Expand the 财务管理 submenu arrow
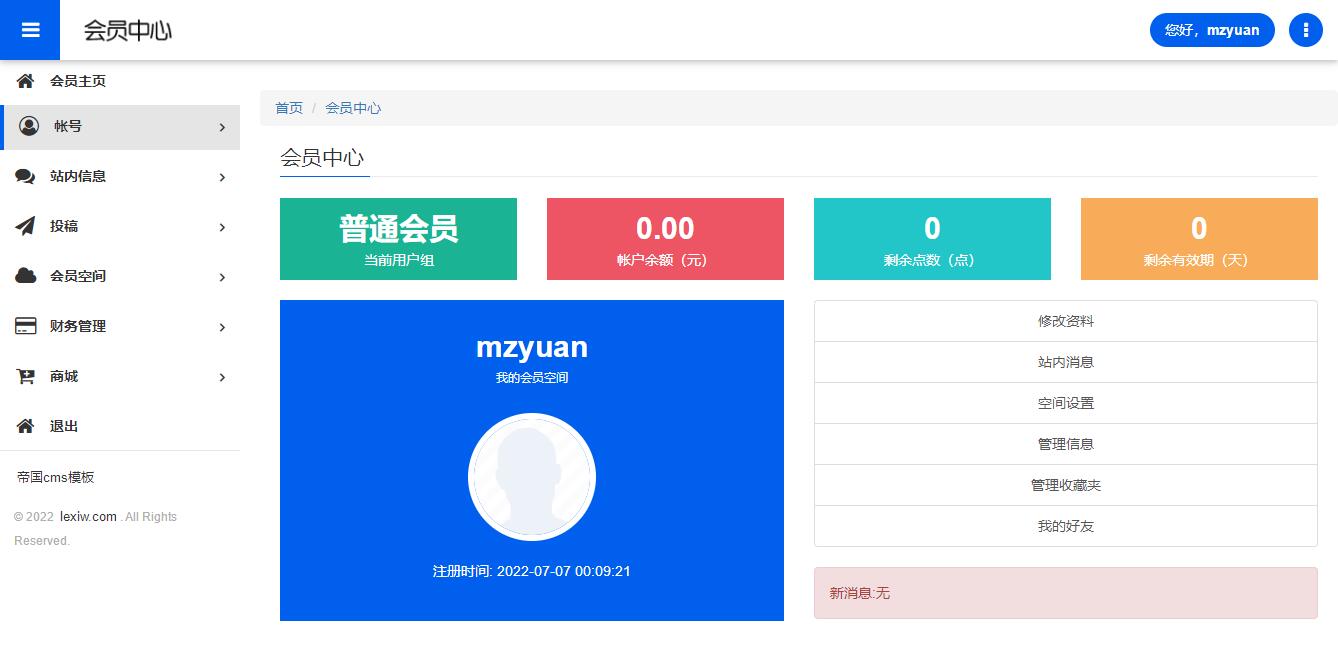 (x=222, y=327)
